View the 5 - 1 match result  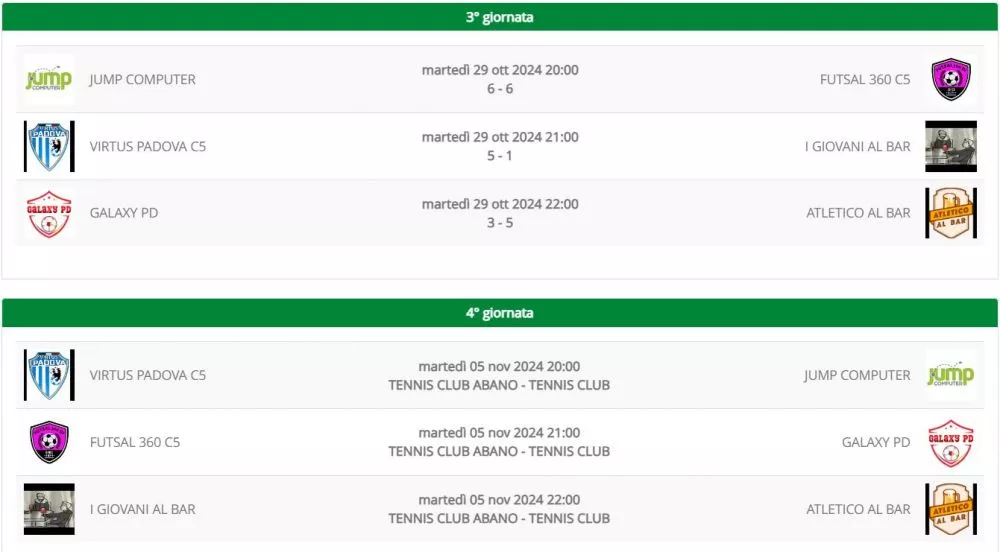(500, 156)
